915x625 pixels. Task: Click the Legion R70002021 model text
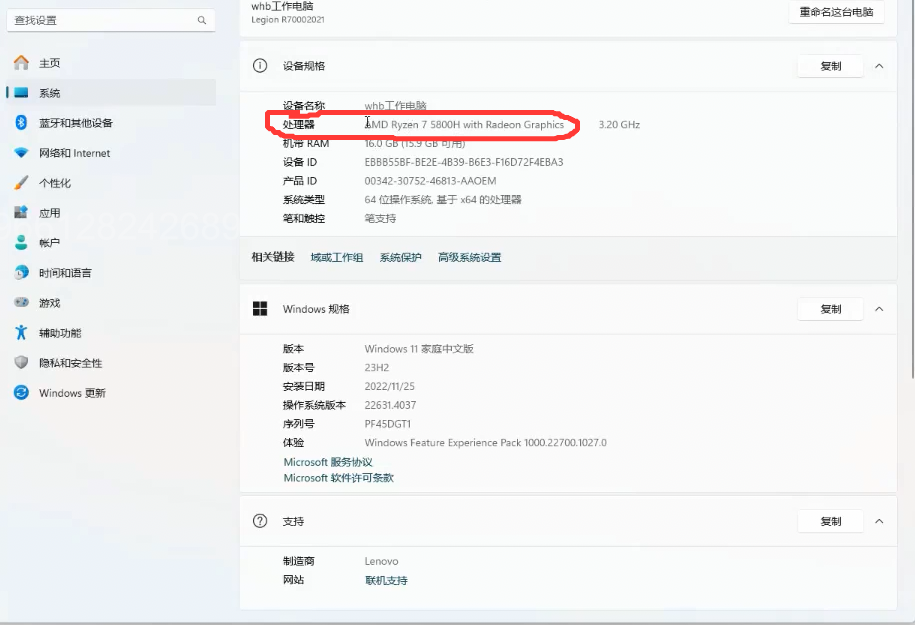[x=288, y=19]
